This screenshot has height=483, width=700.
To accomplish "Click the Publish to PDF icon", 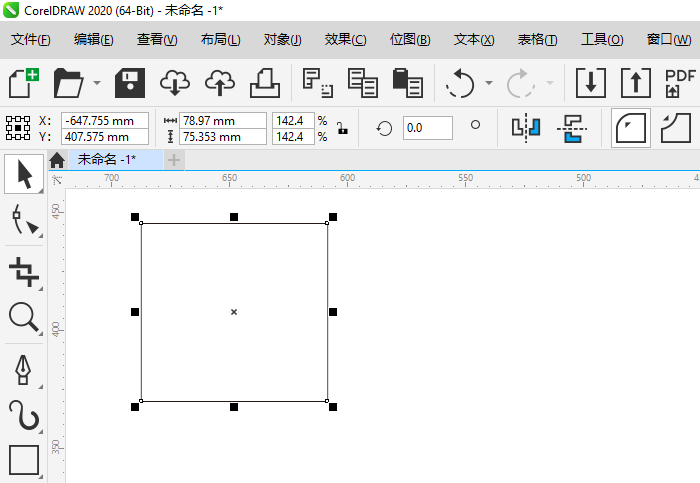I will tap(680, 82).
